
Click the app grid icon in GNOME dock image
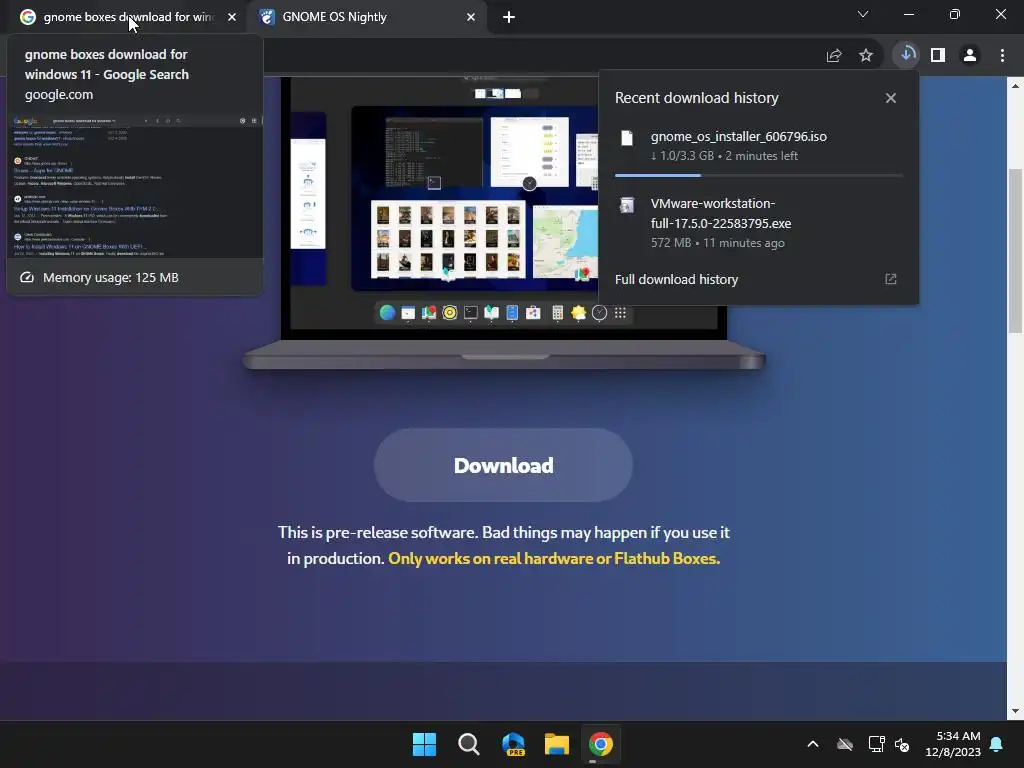620,313
